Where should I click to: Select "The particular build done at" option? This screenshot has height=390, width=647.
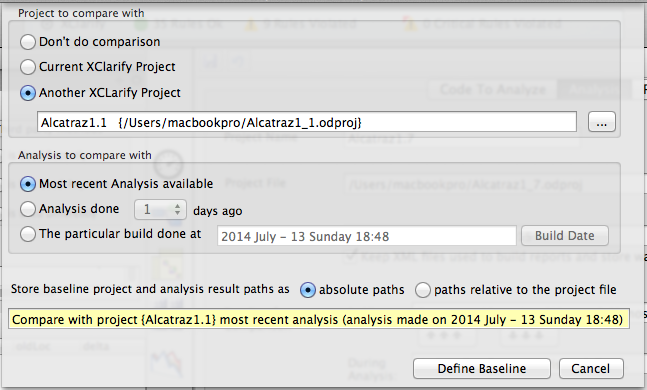click(28, 234)
